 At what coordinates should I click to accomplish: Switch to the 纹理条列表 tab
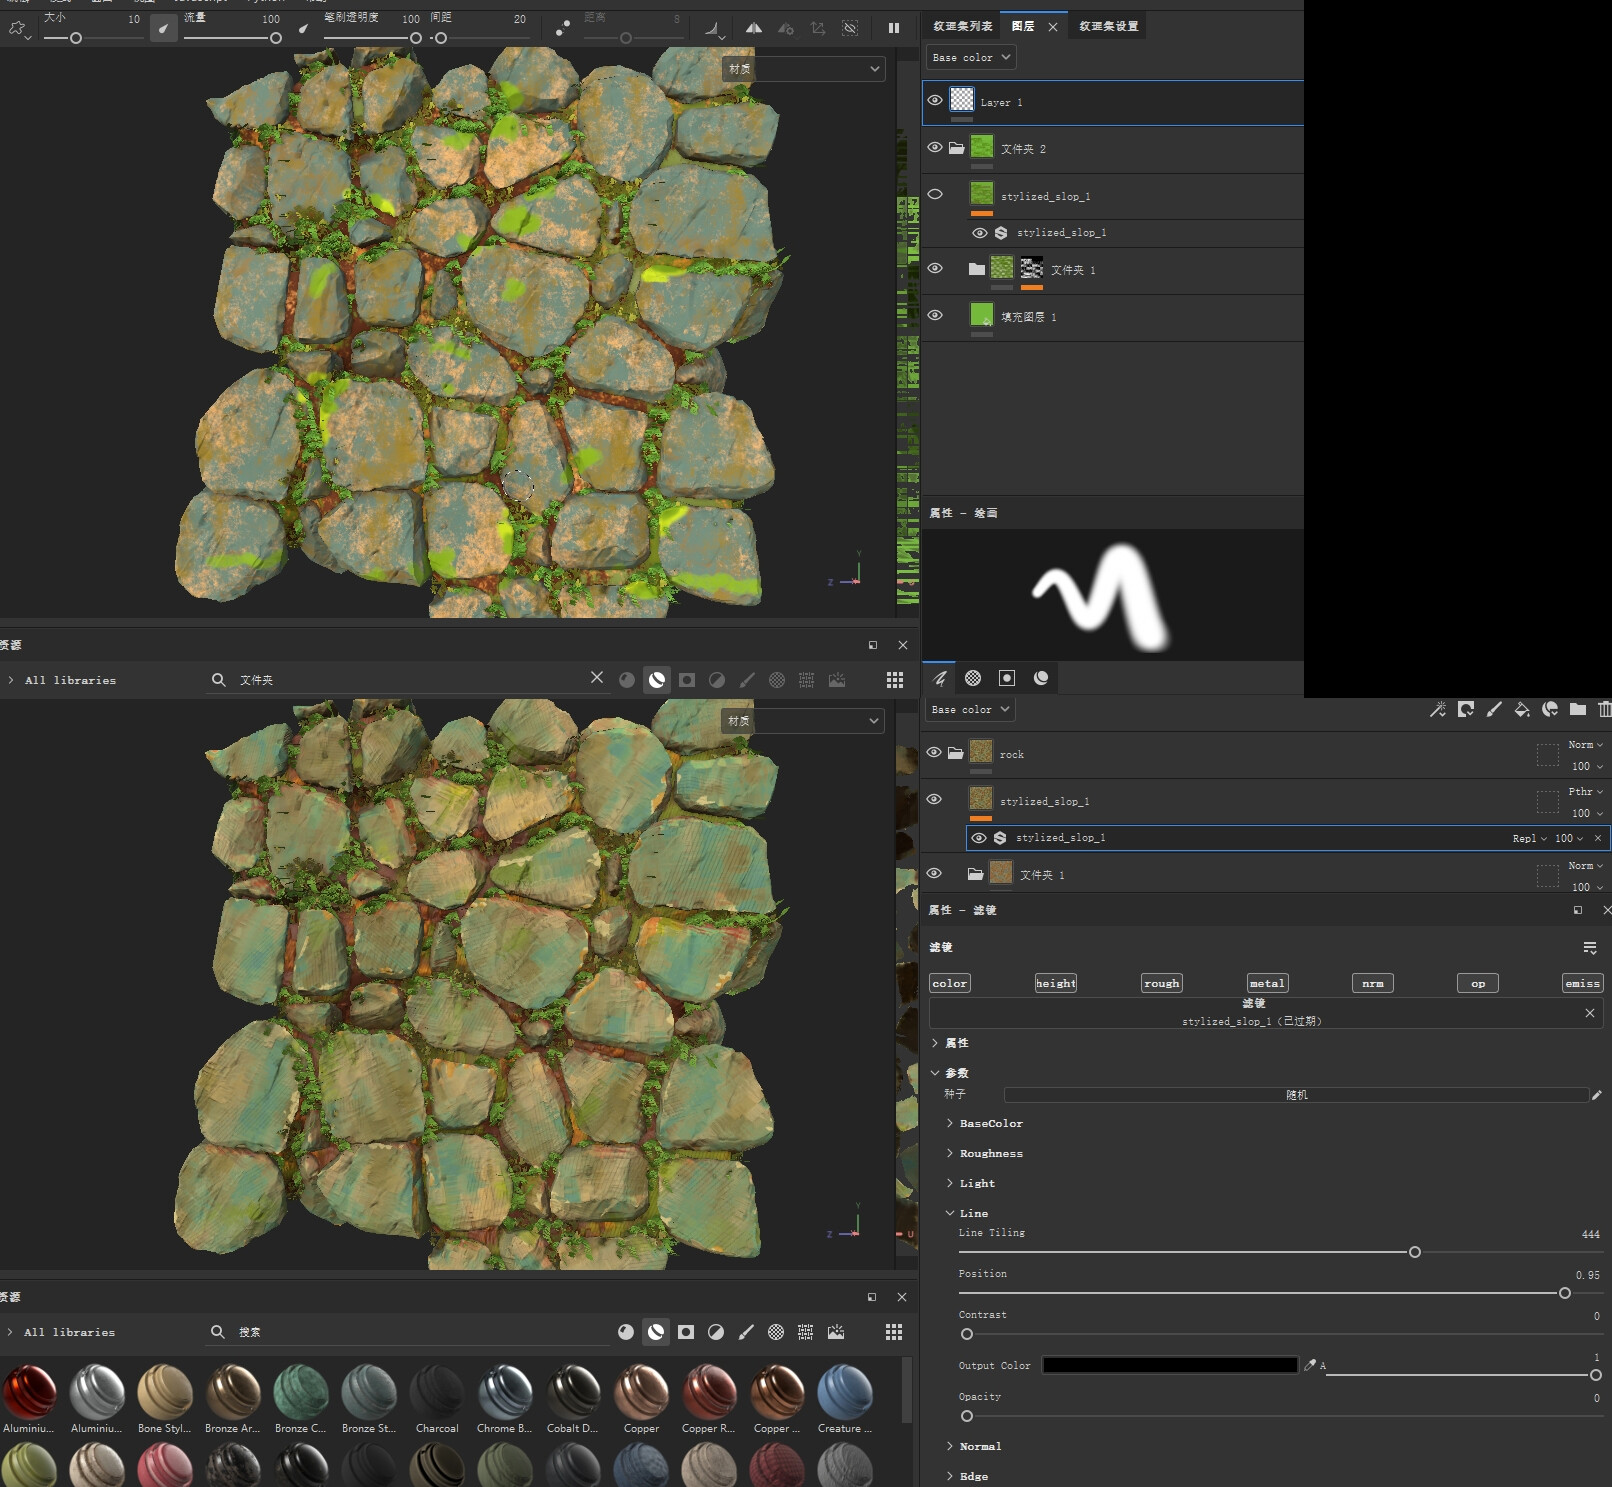pos(965,26)
